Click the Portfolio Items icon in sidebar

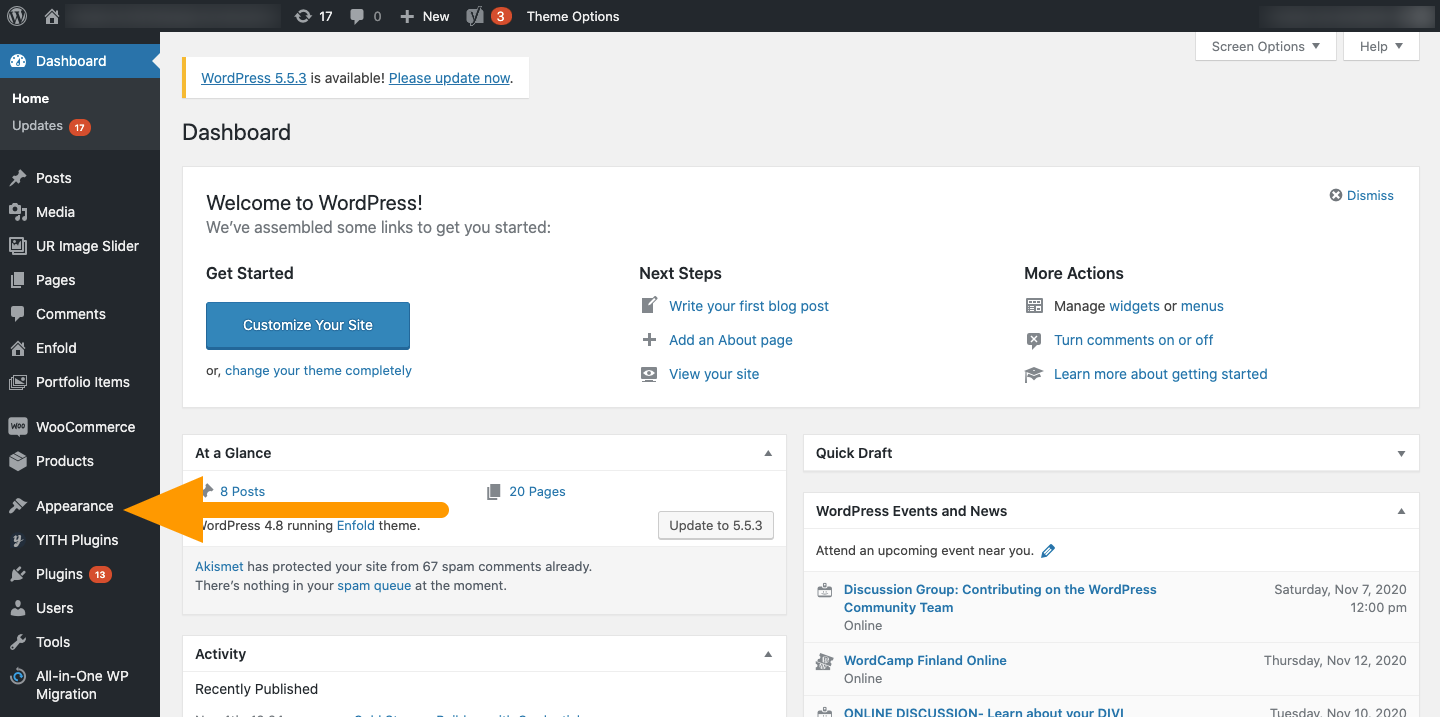pos(18,382)
